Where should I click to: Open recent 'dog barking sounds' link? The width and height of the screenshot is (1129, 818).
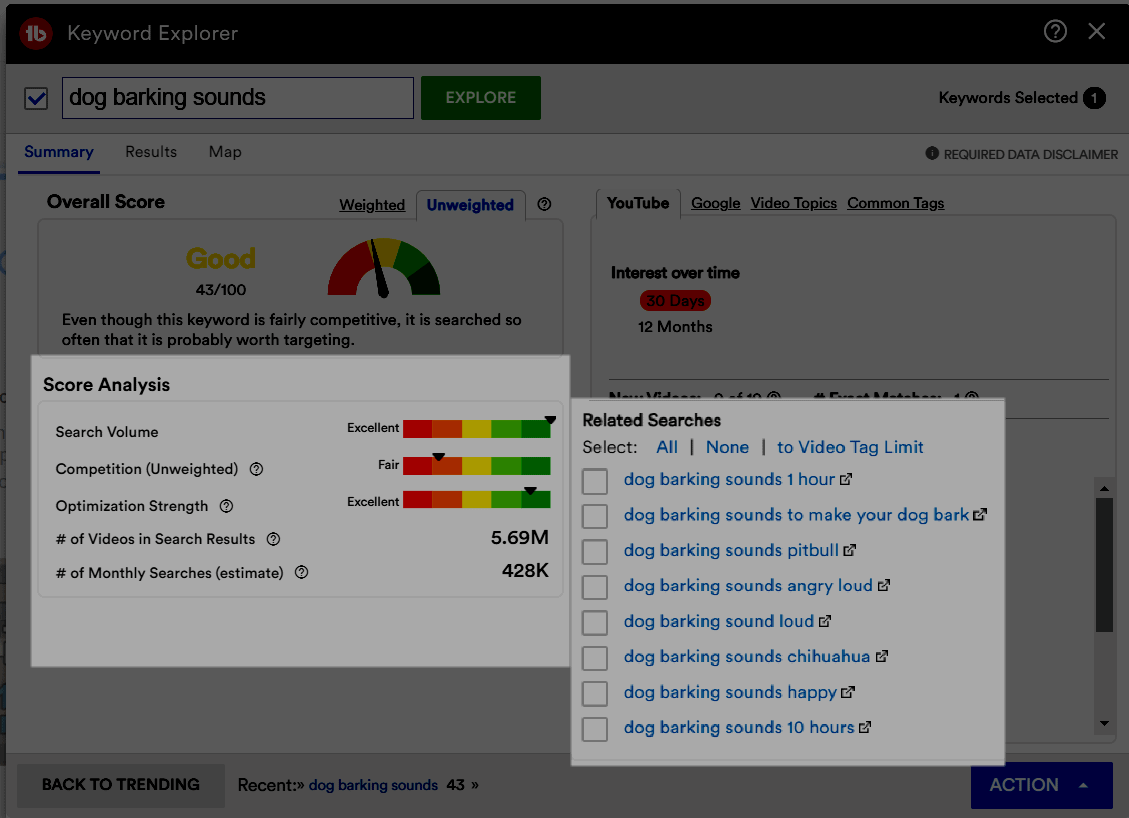click(x=373, y=785)
